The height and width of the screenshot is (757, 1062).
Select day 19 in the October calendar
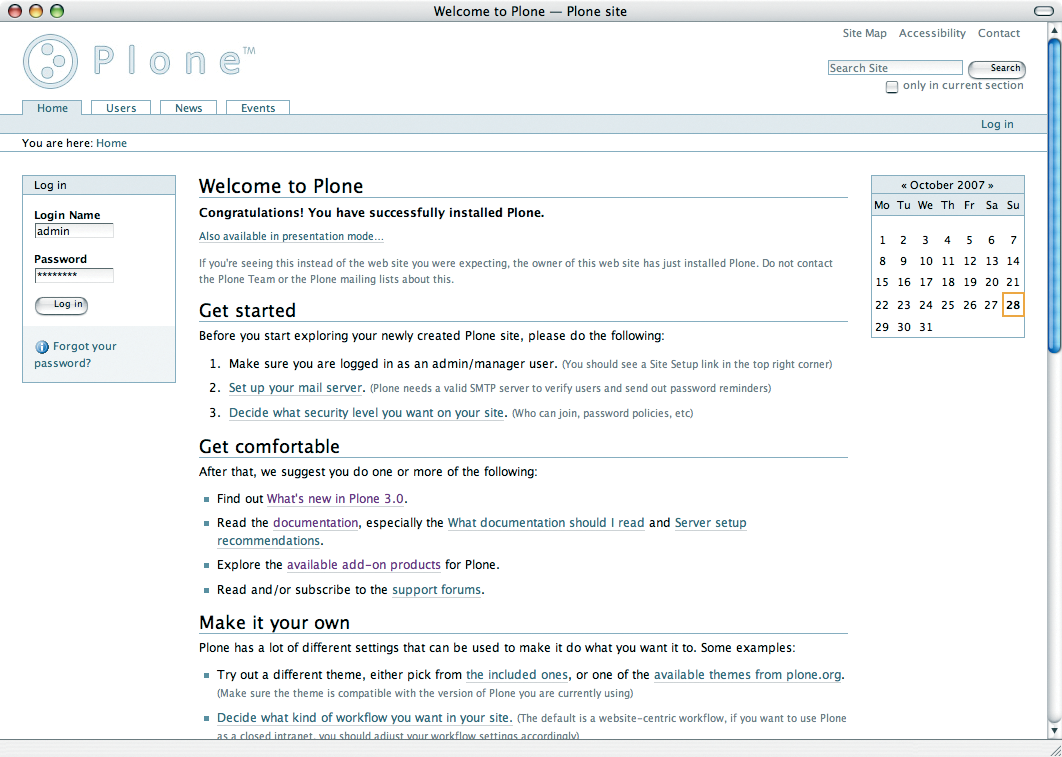(970, 282)
